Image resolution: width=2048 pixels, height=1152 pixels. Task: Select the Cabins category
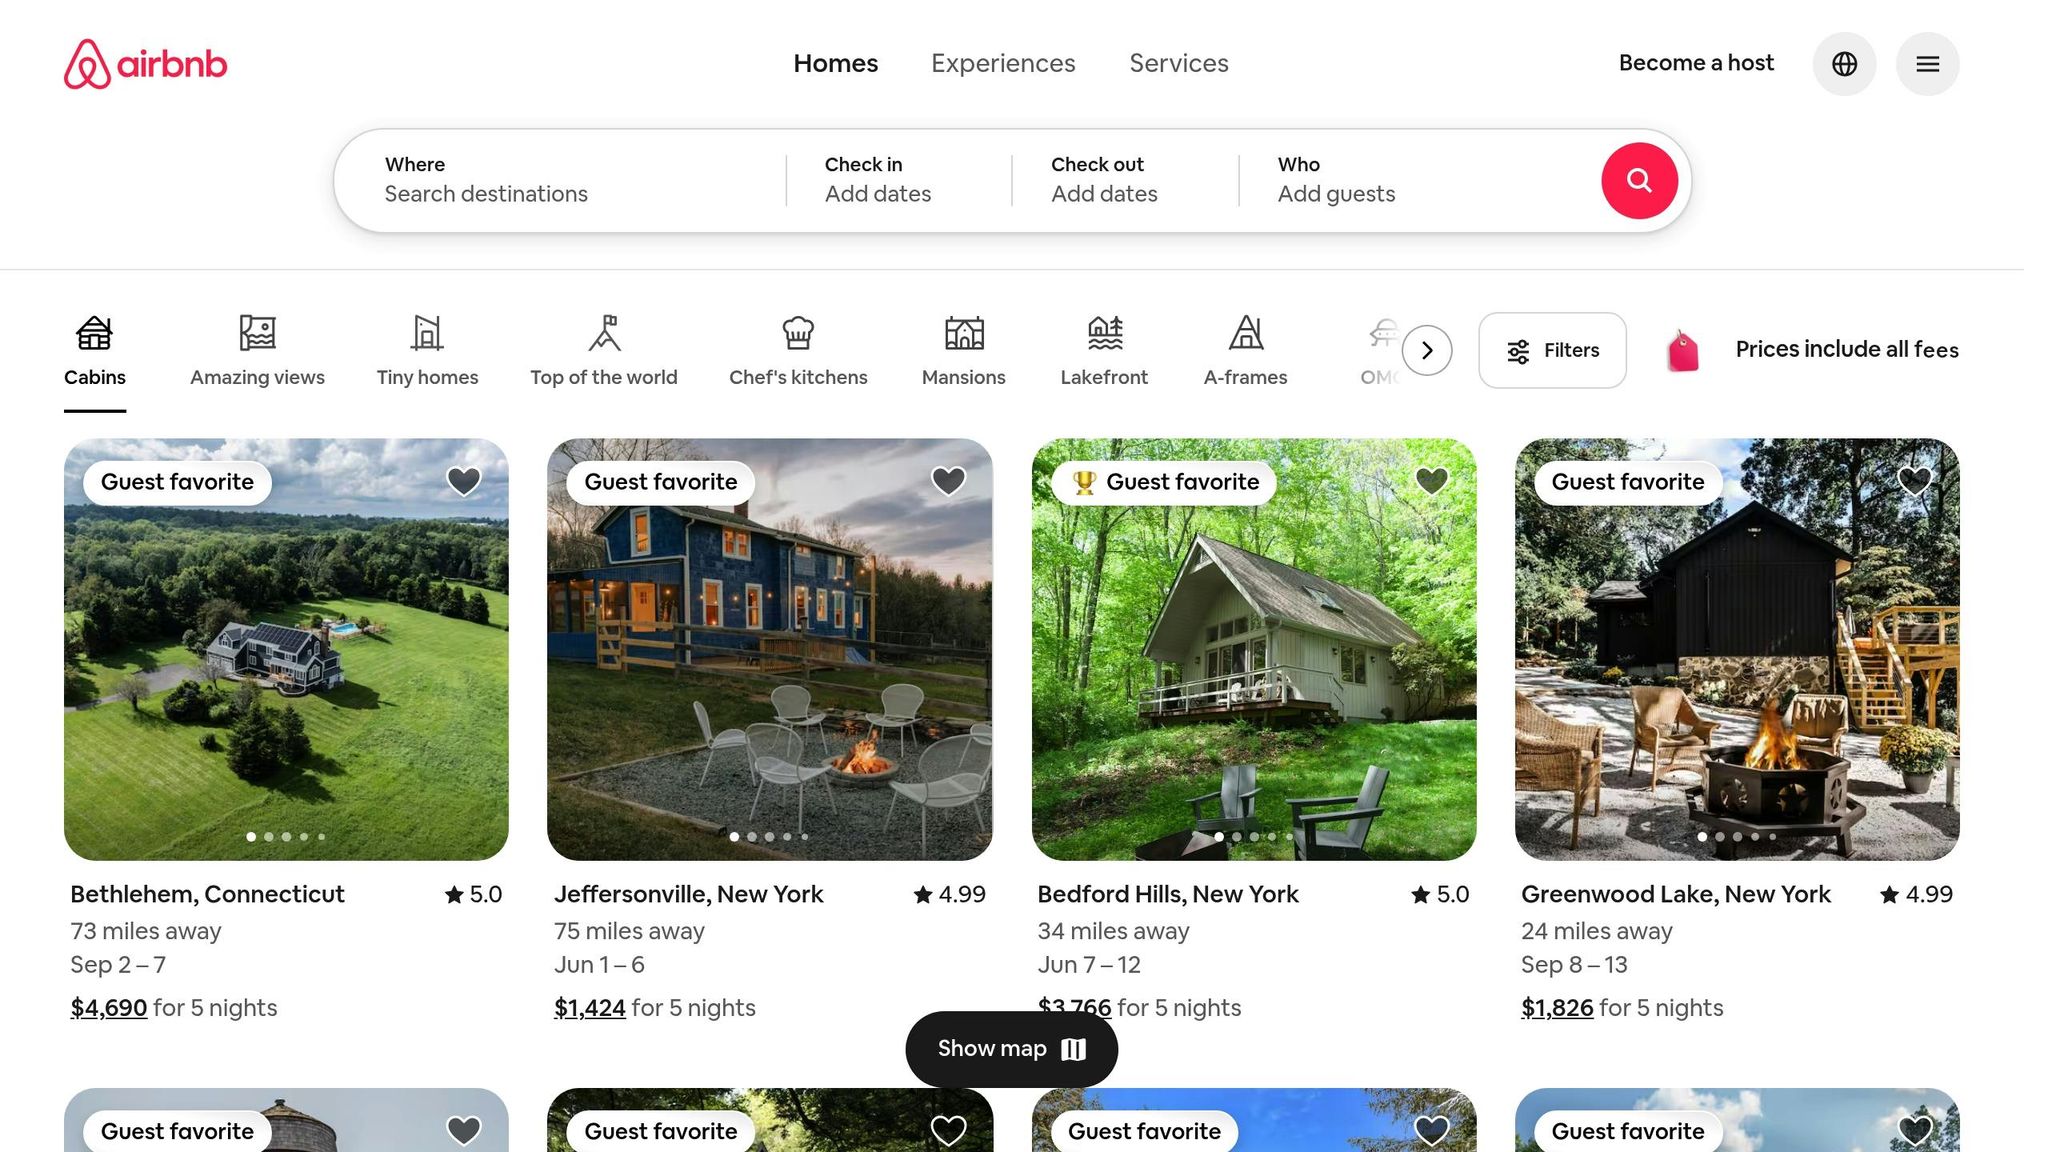point(95,352)
